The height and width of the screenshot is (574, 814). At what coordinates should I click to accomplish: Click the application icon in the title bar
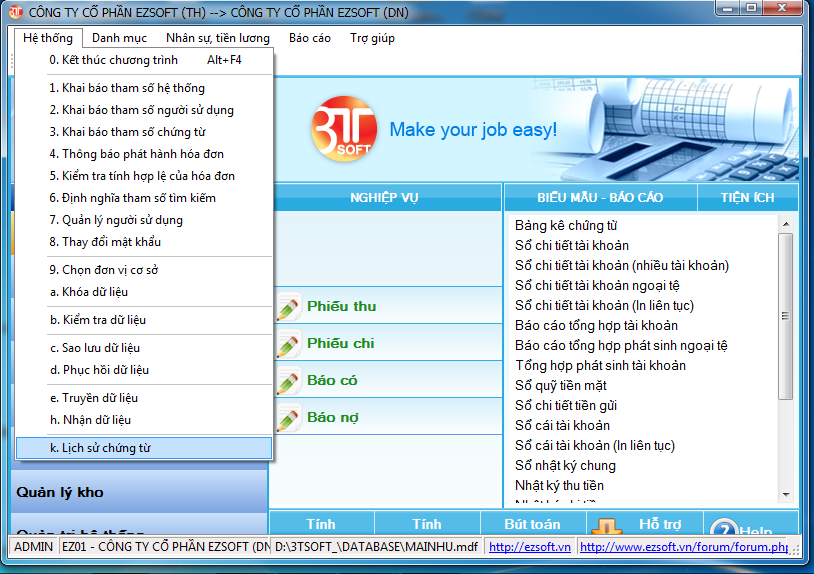[15, 11]
